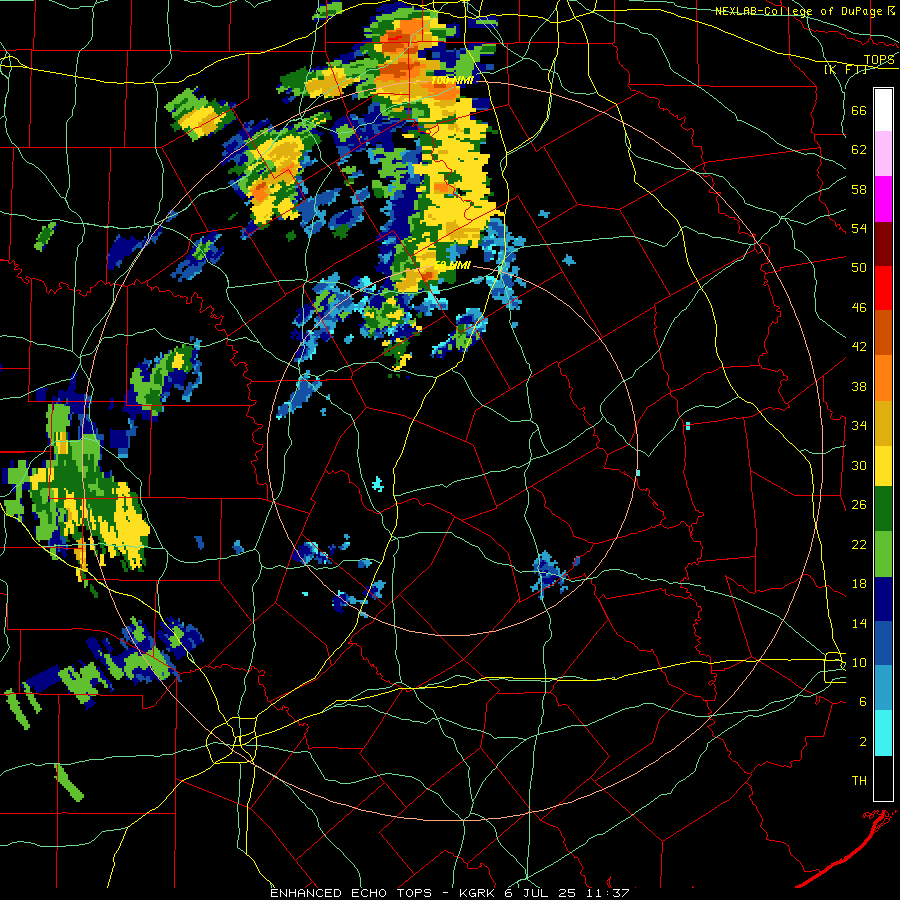
Task: Click the 18 value on the scale
Action: [x=859, y=584]
